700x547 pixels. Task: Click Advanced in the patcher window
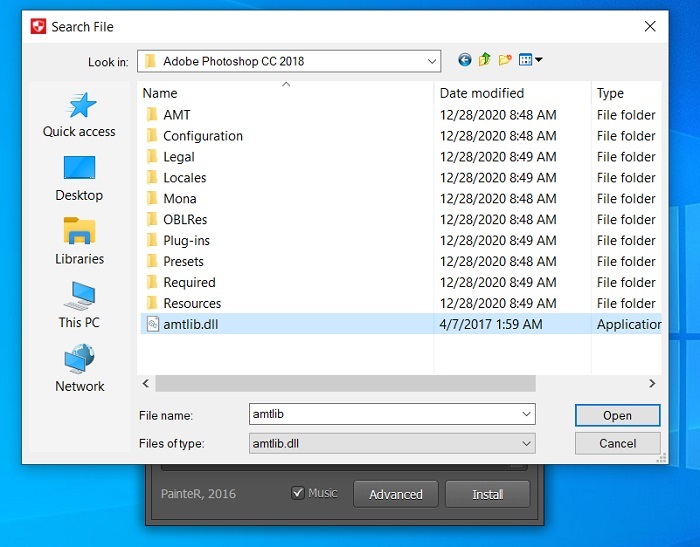pyautogui.click(x=396, y=494)
